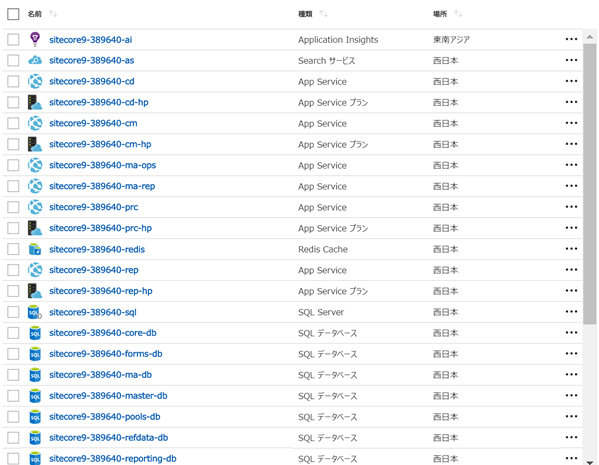Click the scrollbar up arrow

[590, 37]
